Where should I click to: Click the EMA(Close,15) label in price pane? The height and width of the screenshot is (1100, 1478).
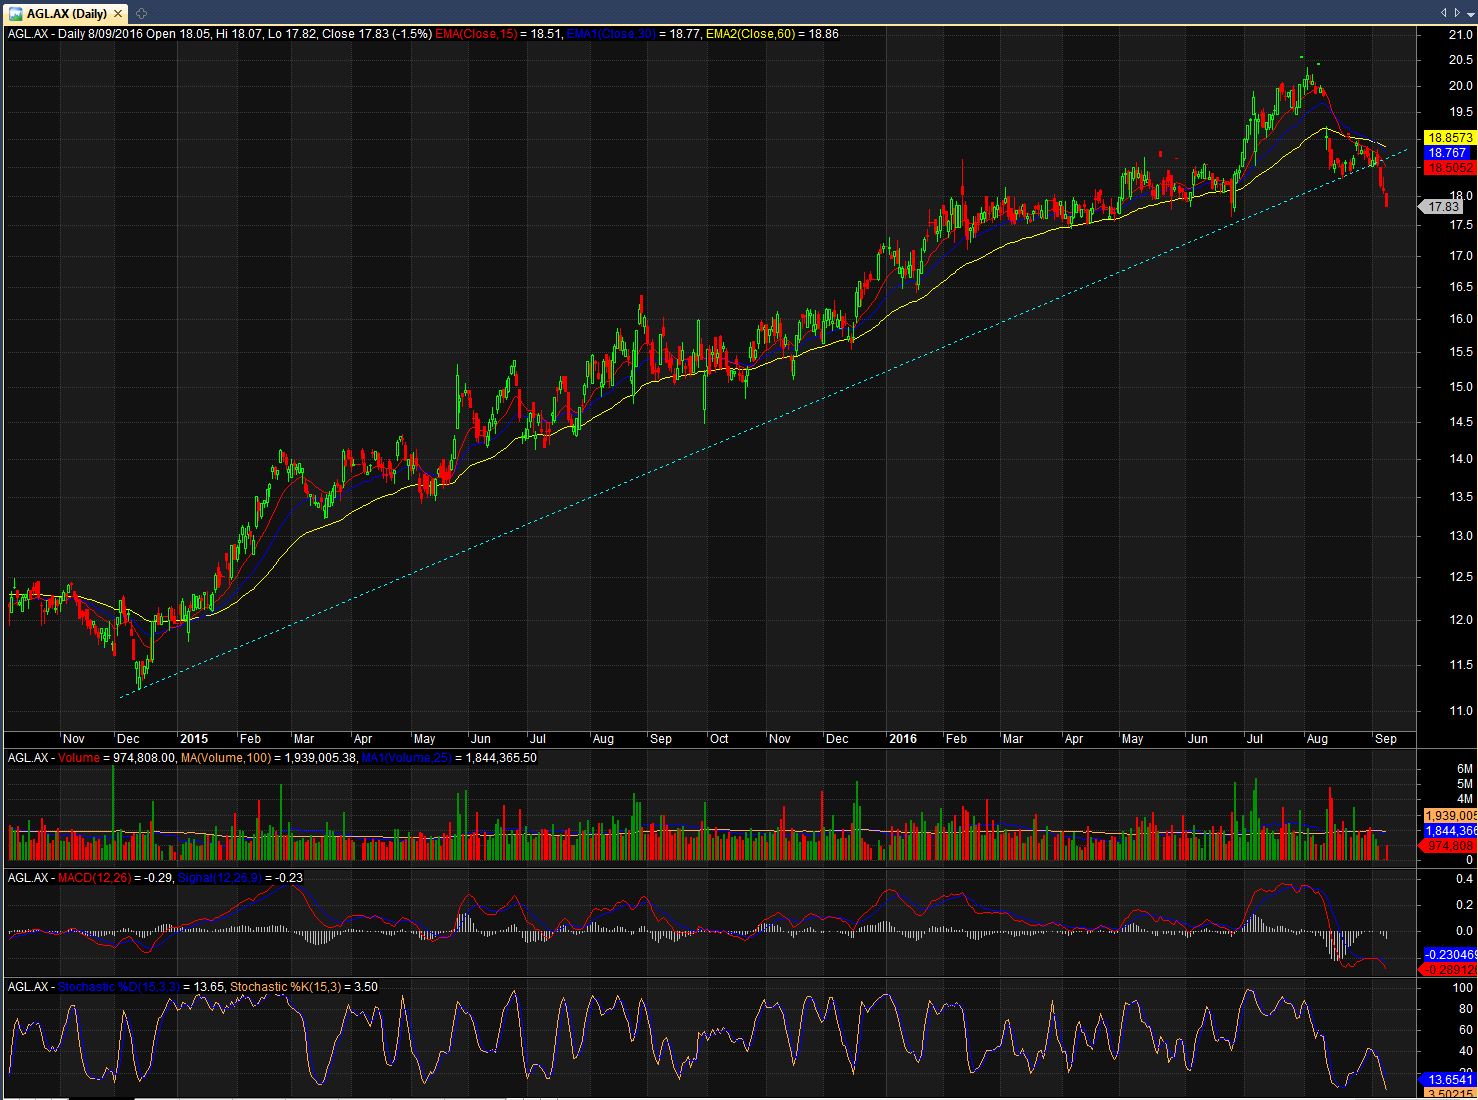(x=476, y=33)
